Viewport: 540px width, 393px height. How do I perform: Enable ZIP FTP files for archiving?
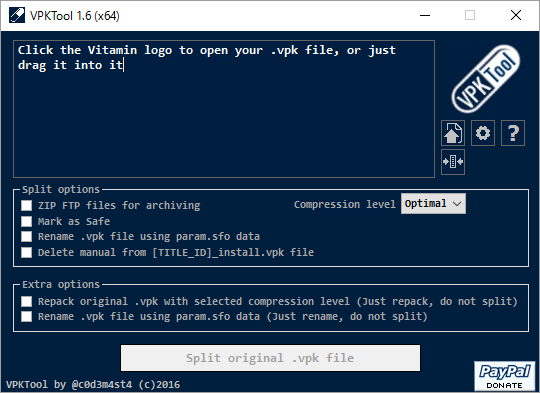pos(27,206)
